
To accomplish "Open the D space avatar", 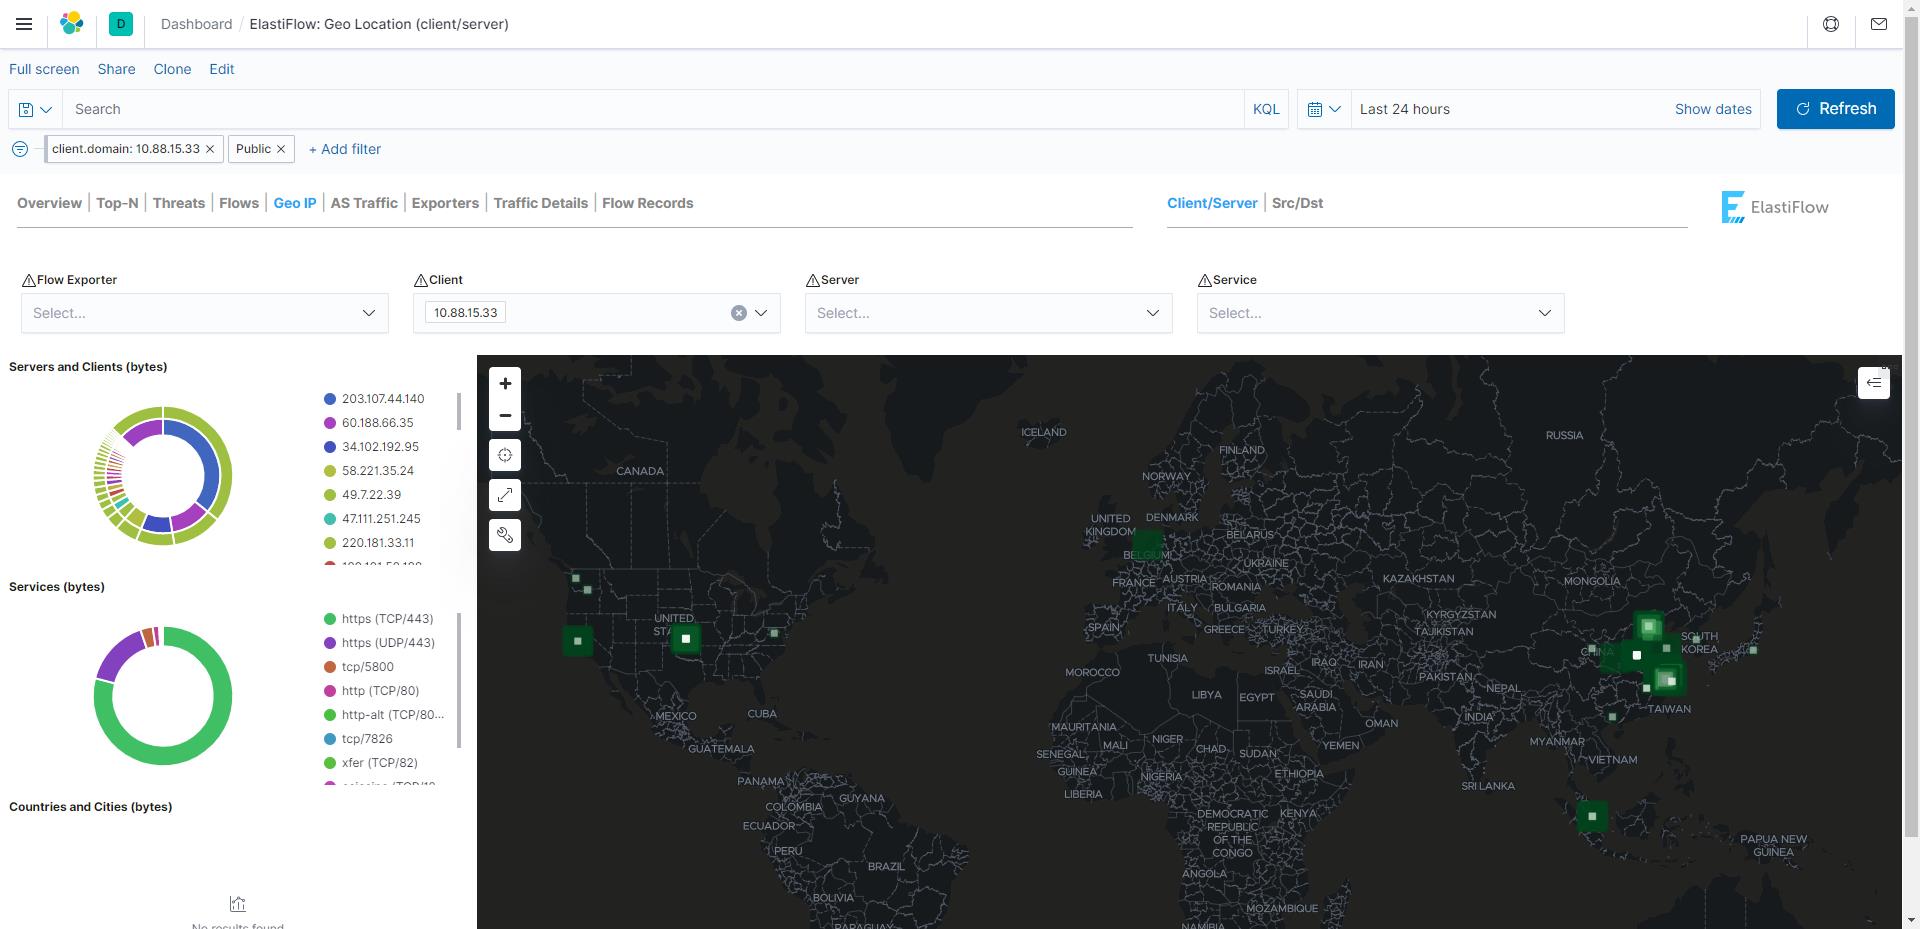I will 121,24.
